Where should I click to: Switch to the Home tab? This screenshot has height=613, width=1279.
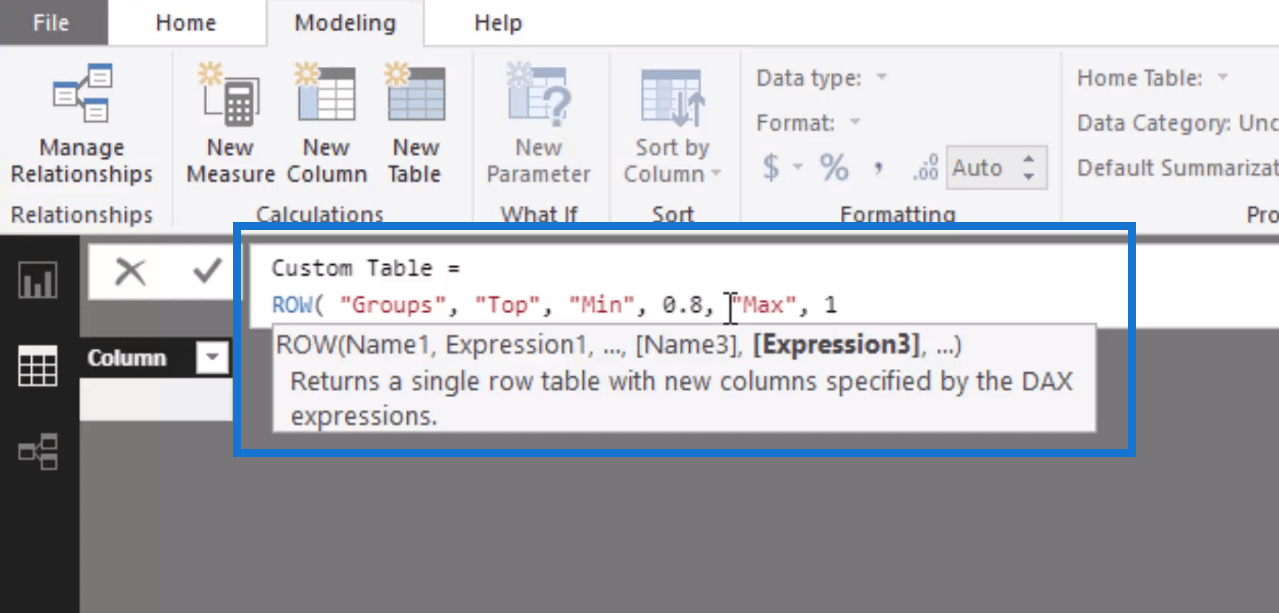[x=186, y=22]
